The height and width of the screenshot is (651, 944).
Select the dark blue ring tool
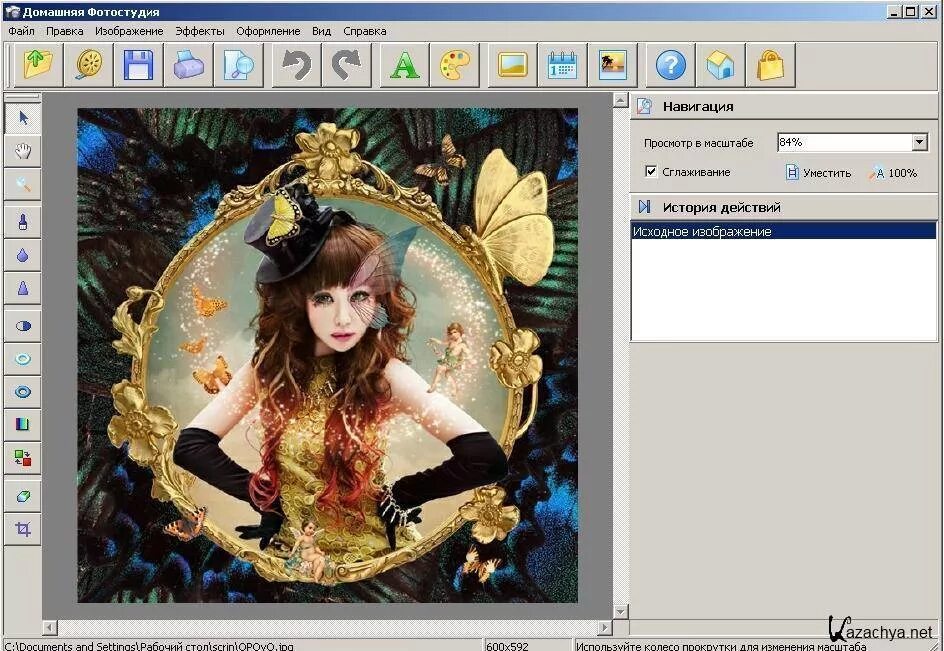coord(23,392)
